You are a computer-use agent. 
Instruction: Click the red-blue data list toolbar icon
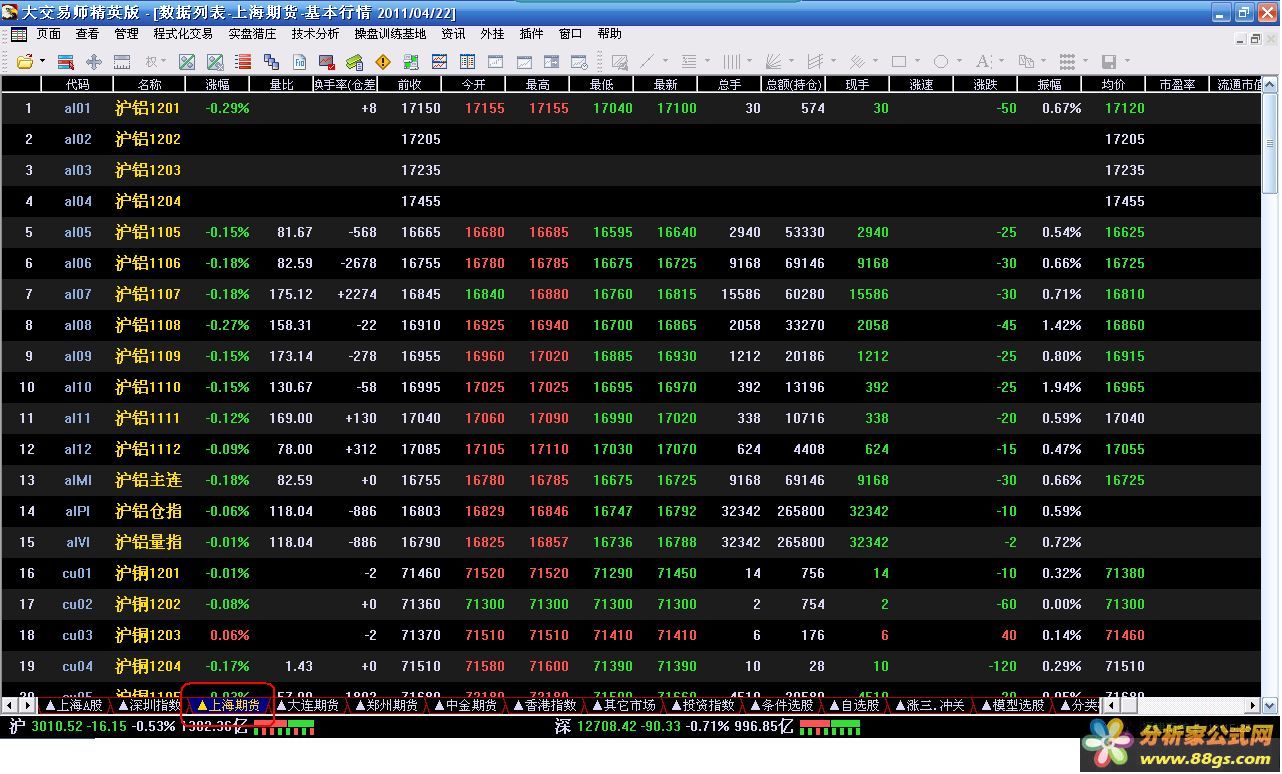[x=66, y=62]
